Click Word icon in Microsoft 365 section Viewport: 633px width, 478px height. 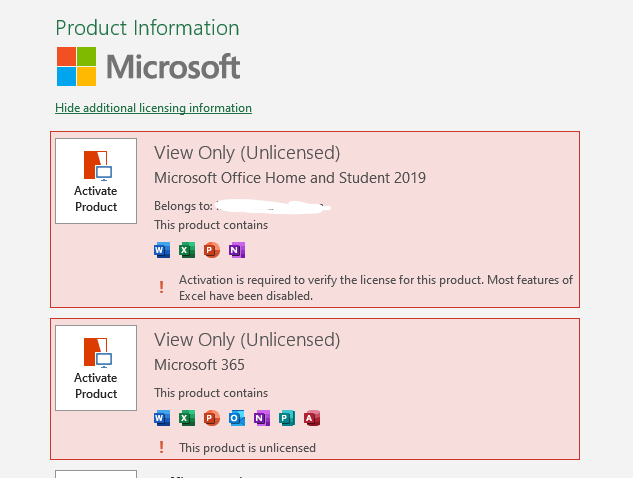162,418
